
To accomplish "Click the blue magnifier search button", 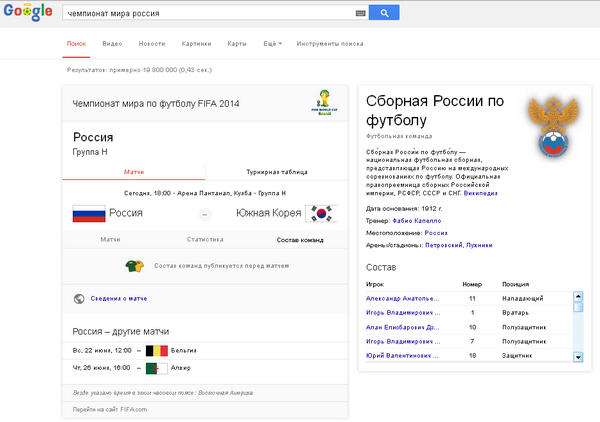I will click(x=384, y=13).
